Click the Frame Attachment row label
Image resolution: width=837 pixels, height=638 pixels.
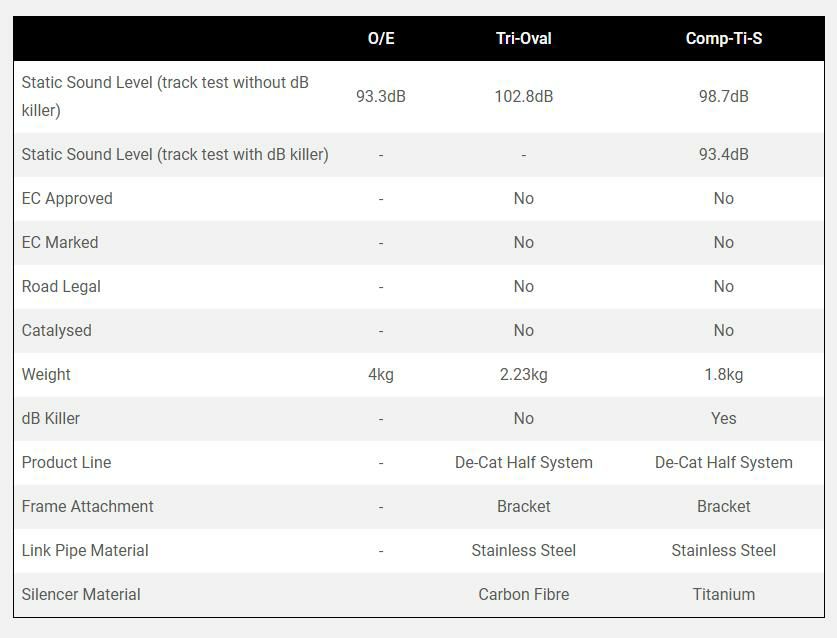[88, 507]
